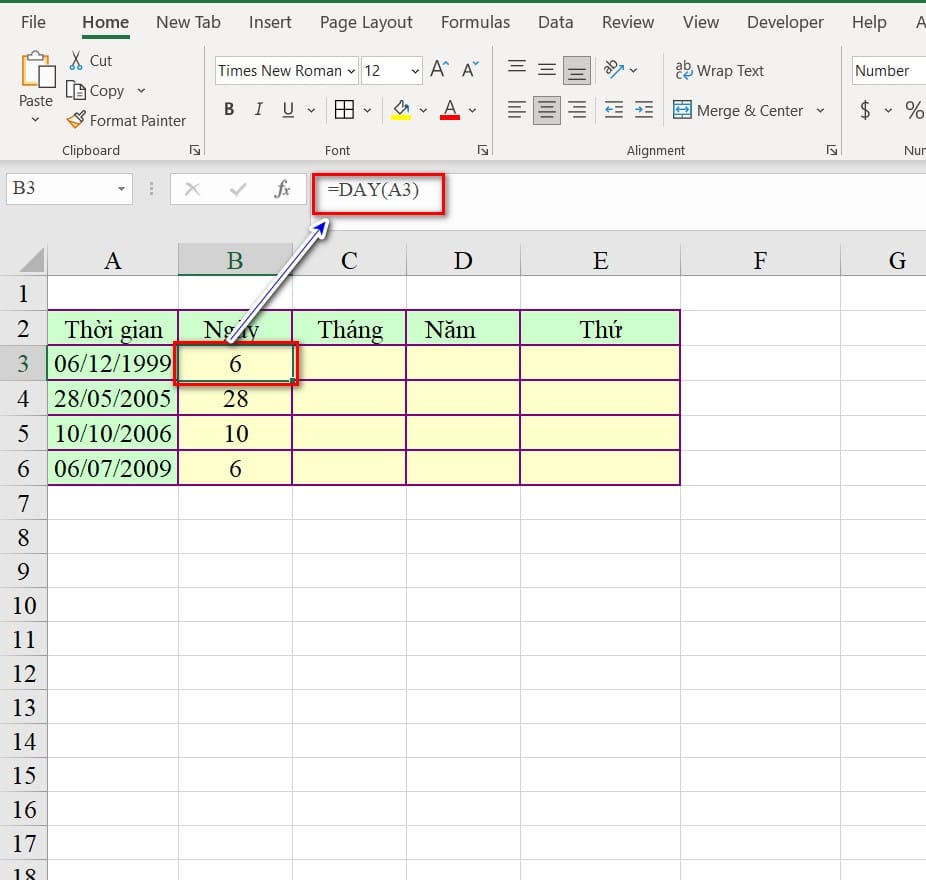Click the Cut scissors icon
Viewport: 926px width, 880px height.
pyautogui.click(x=76, y=61)
